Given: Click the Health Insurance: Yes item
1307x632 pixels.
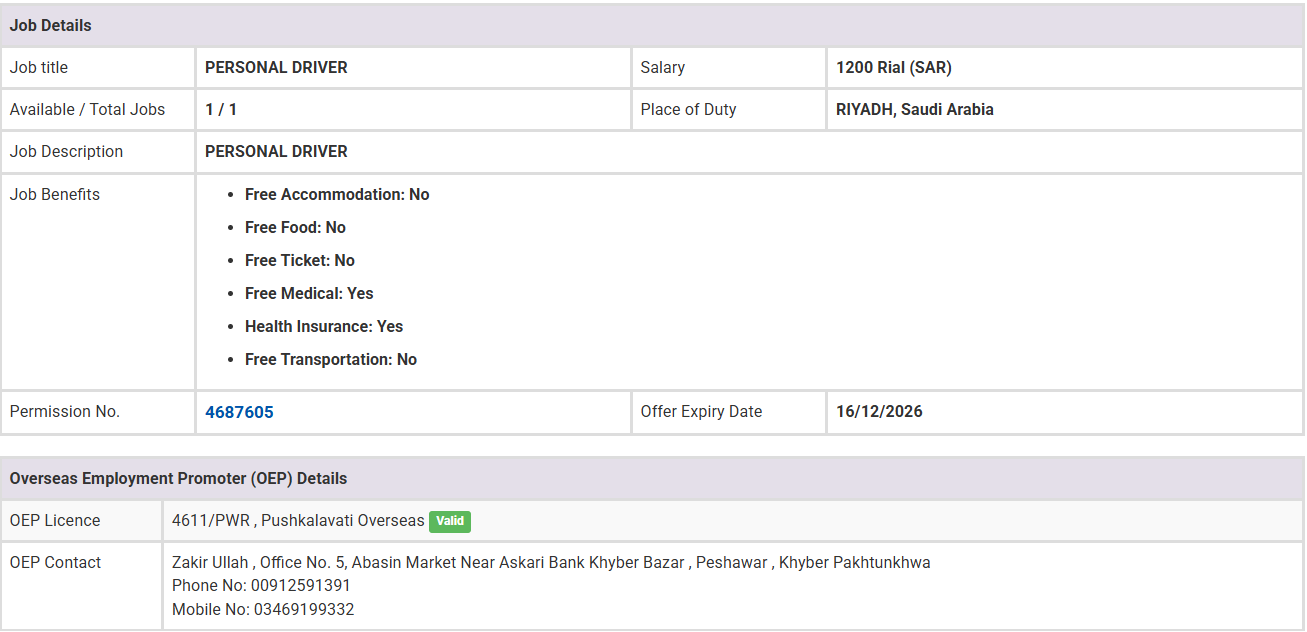Looking at the screenshot, I should pyautogui.click(x=324, y=327).
